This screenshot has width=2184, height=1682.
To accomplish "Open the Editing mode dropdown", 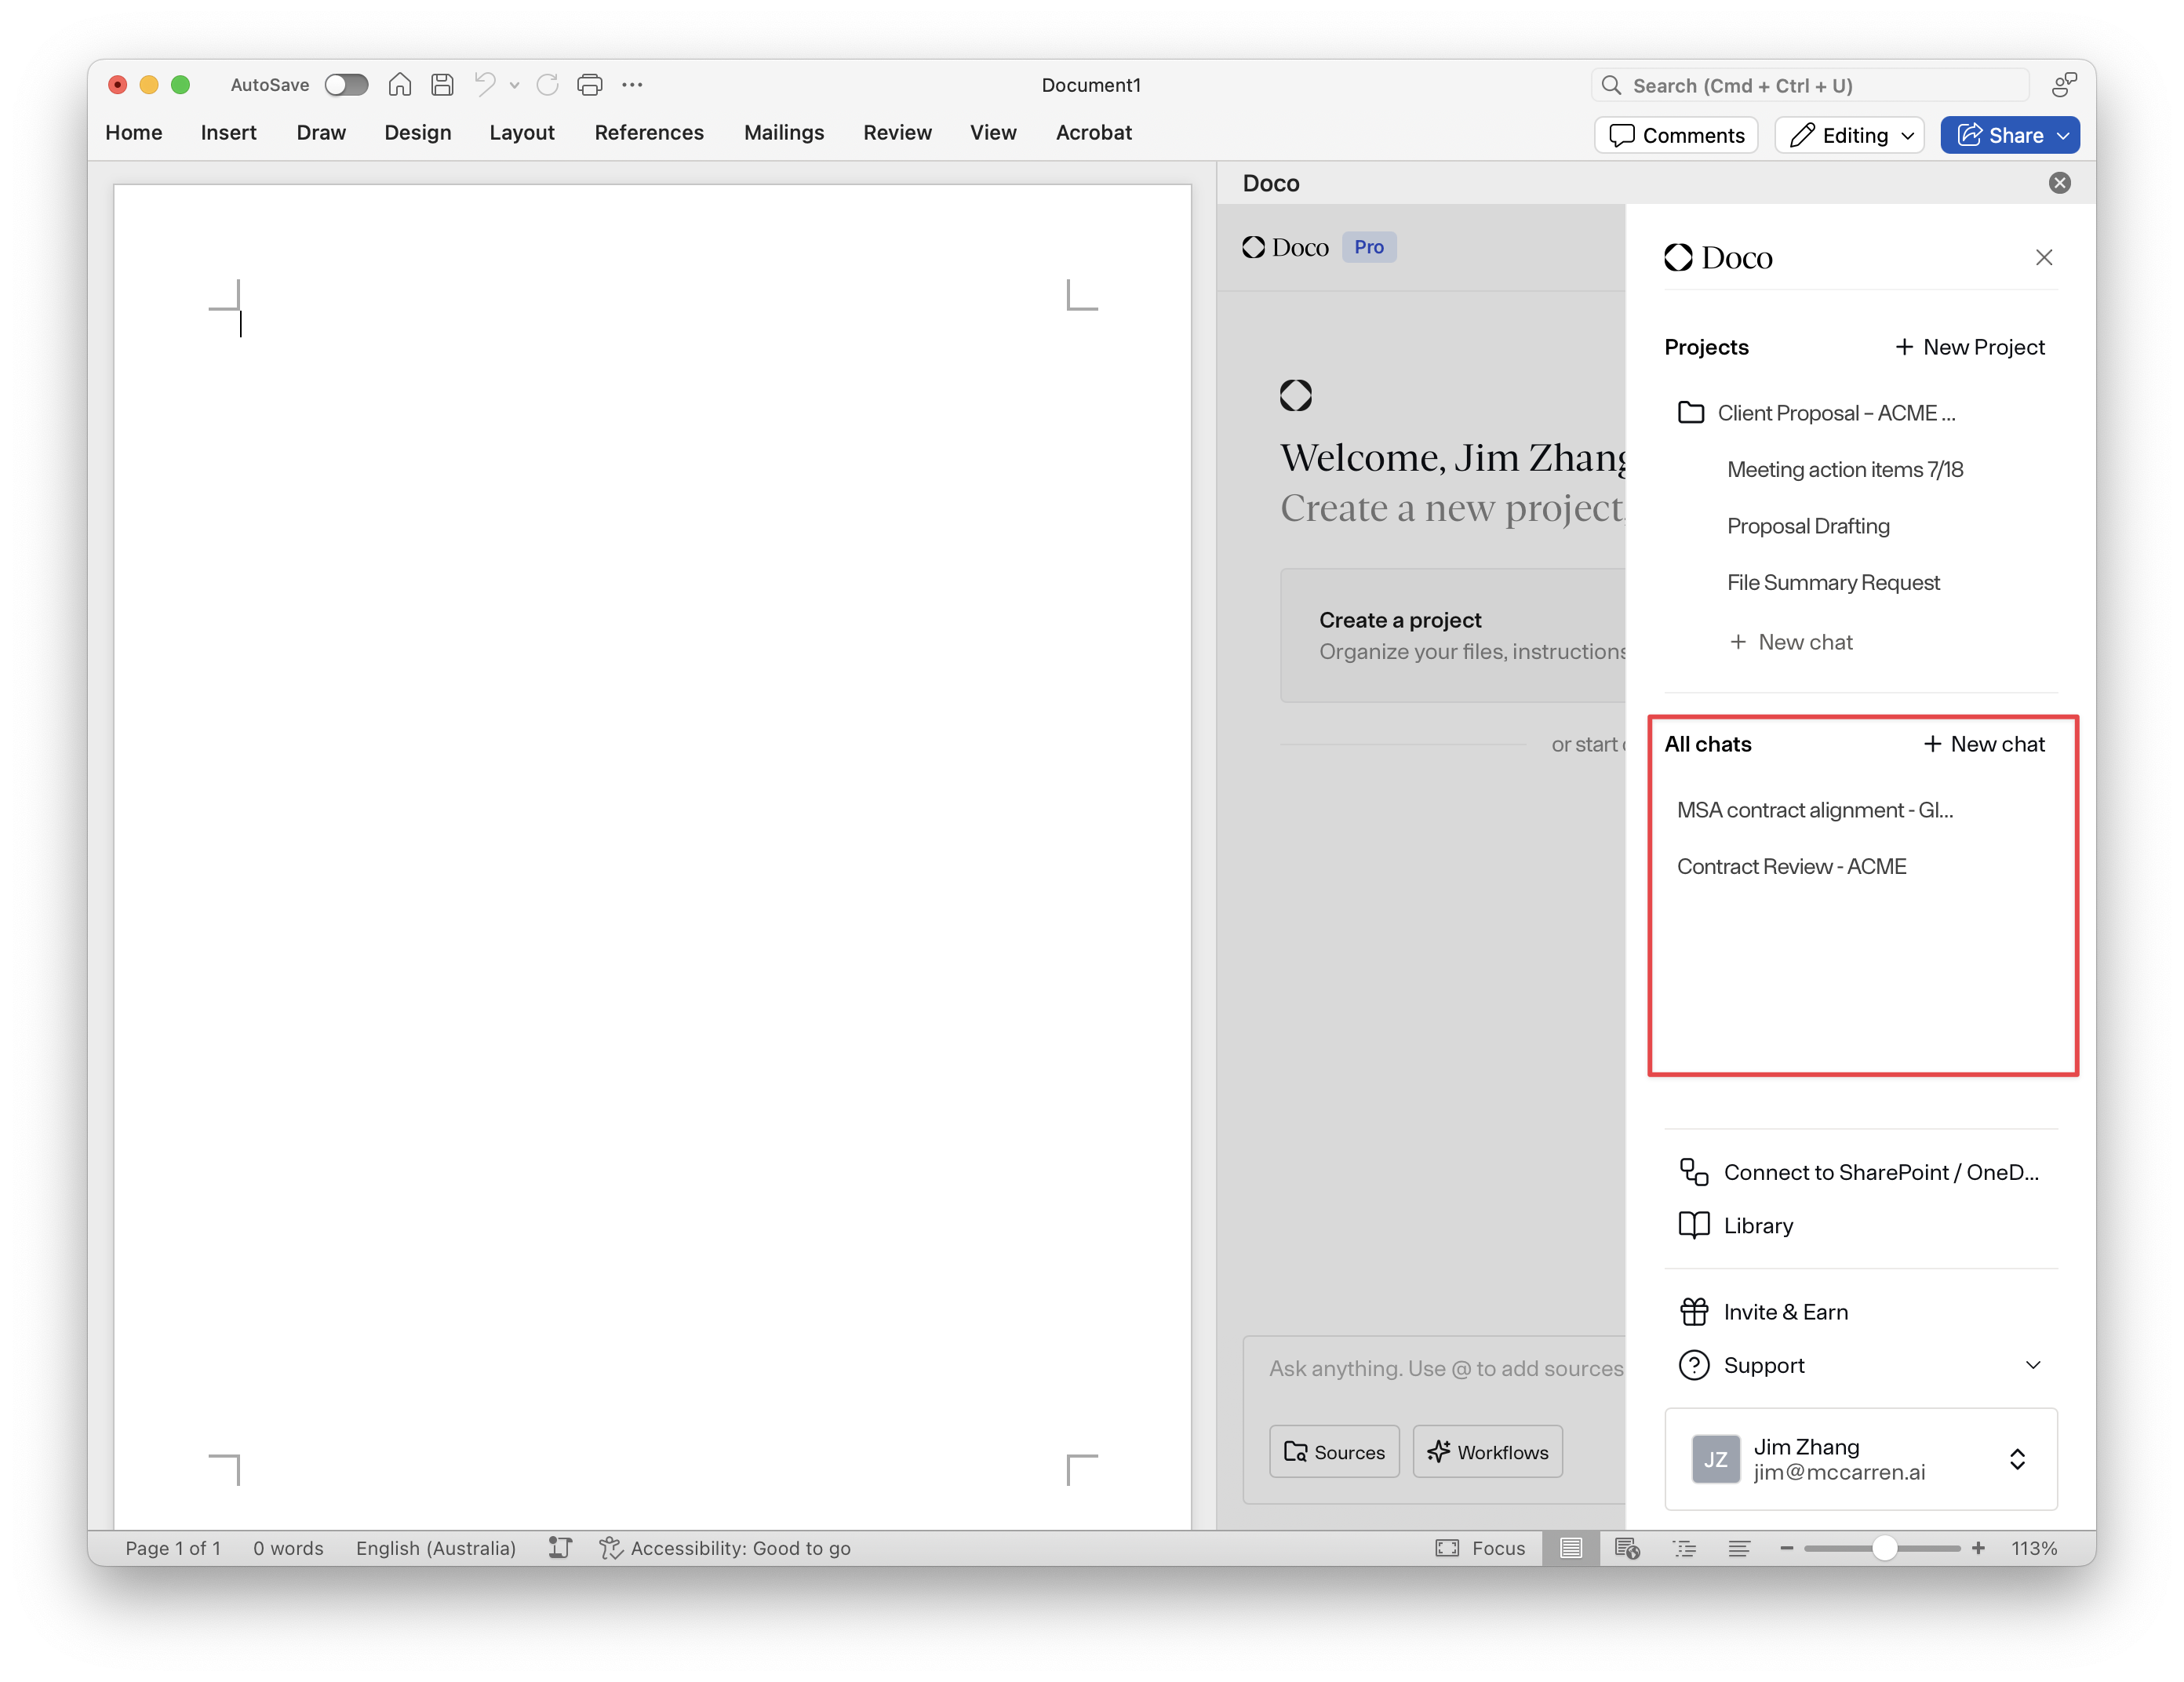I will (x=1848, y=135).
